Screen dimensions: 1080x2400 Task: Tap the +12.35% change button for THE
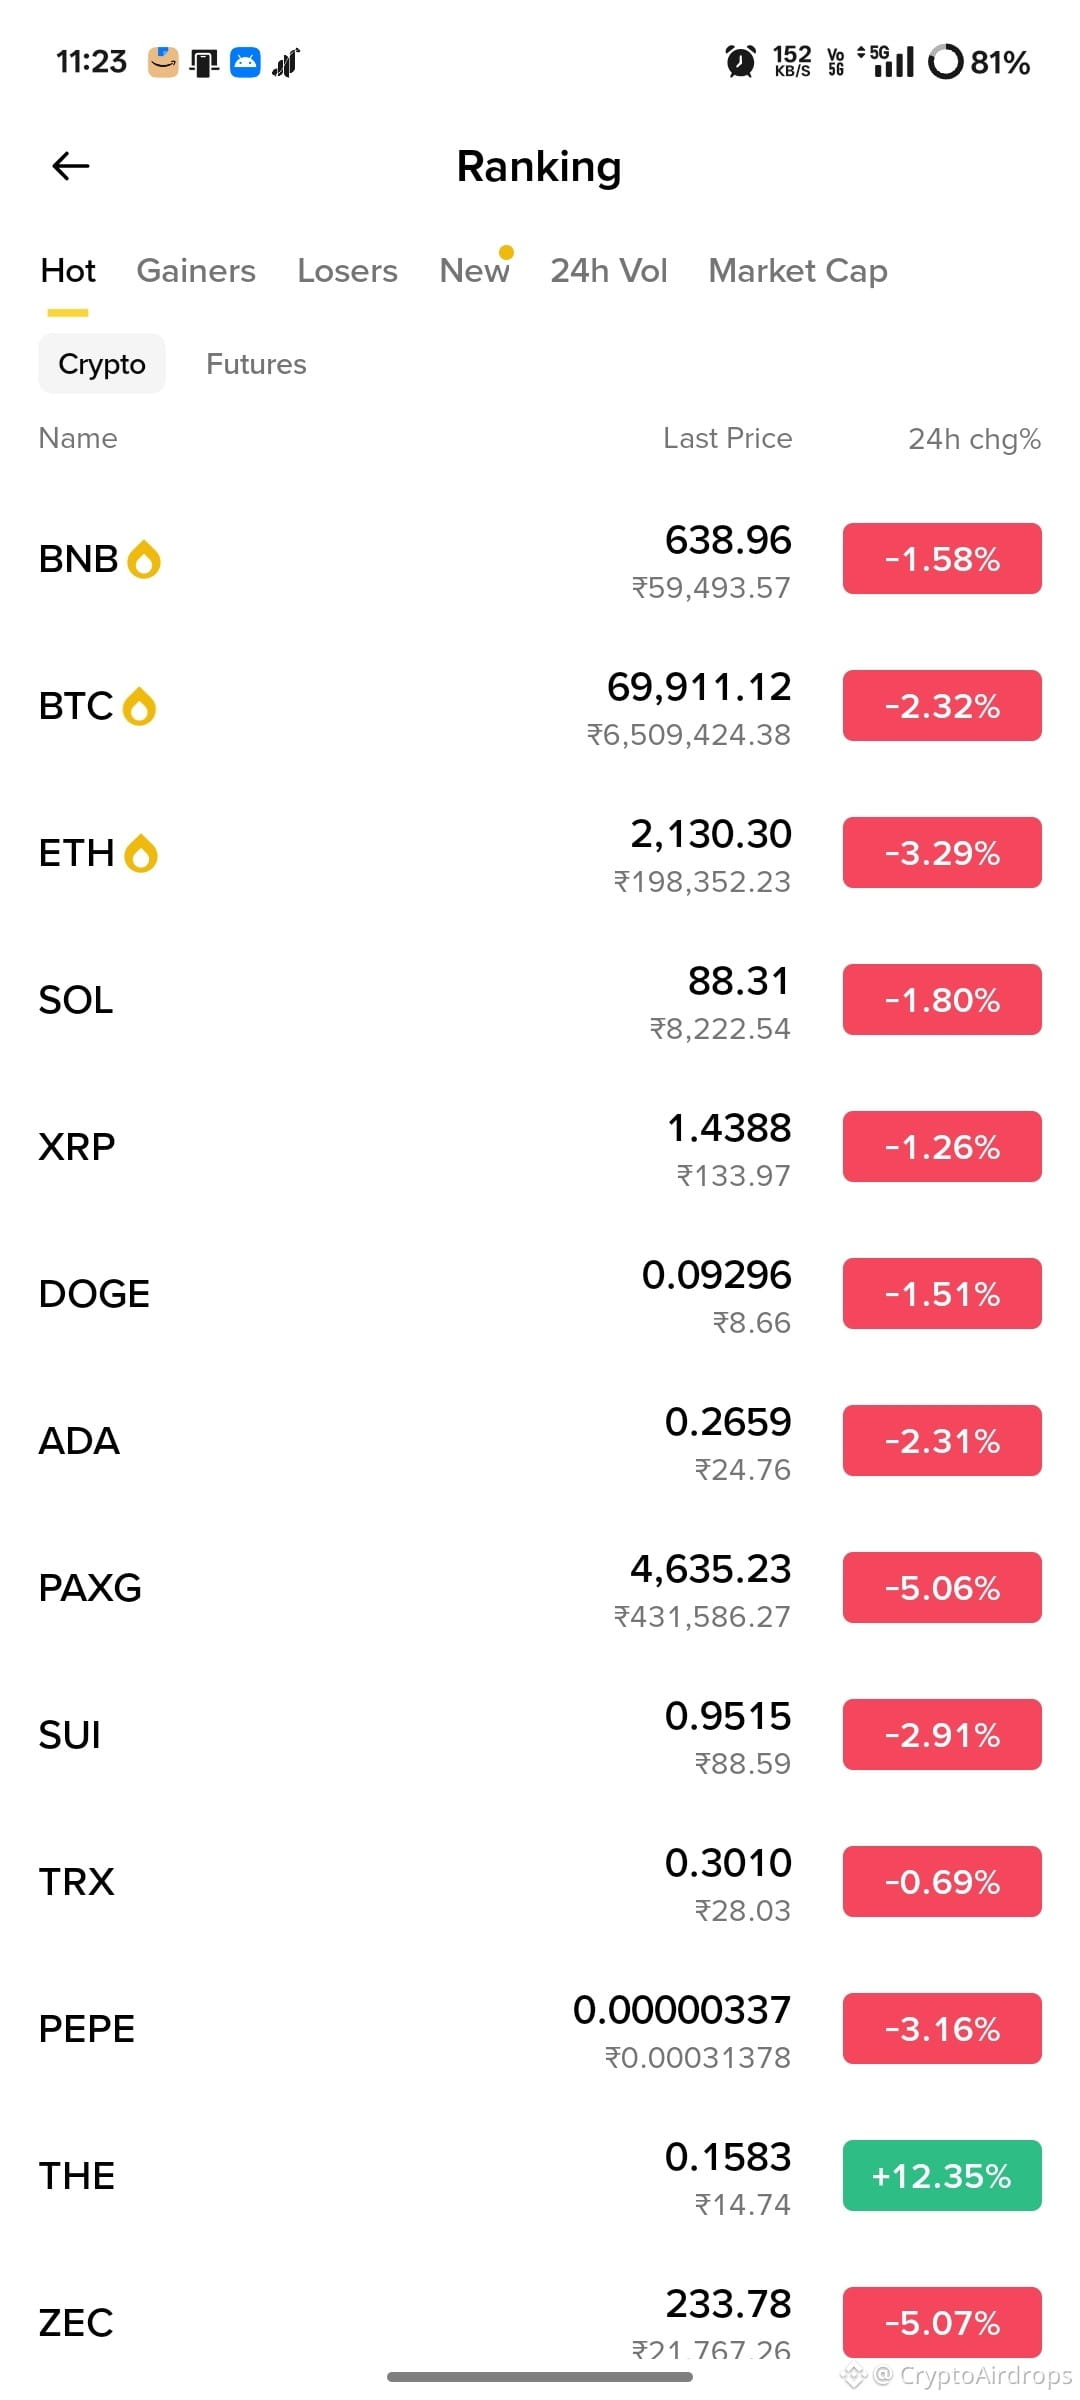[x=942, y=2176]
